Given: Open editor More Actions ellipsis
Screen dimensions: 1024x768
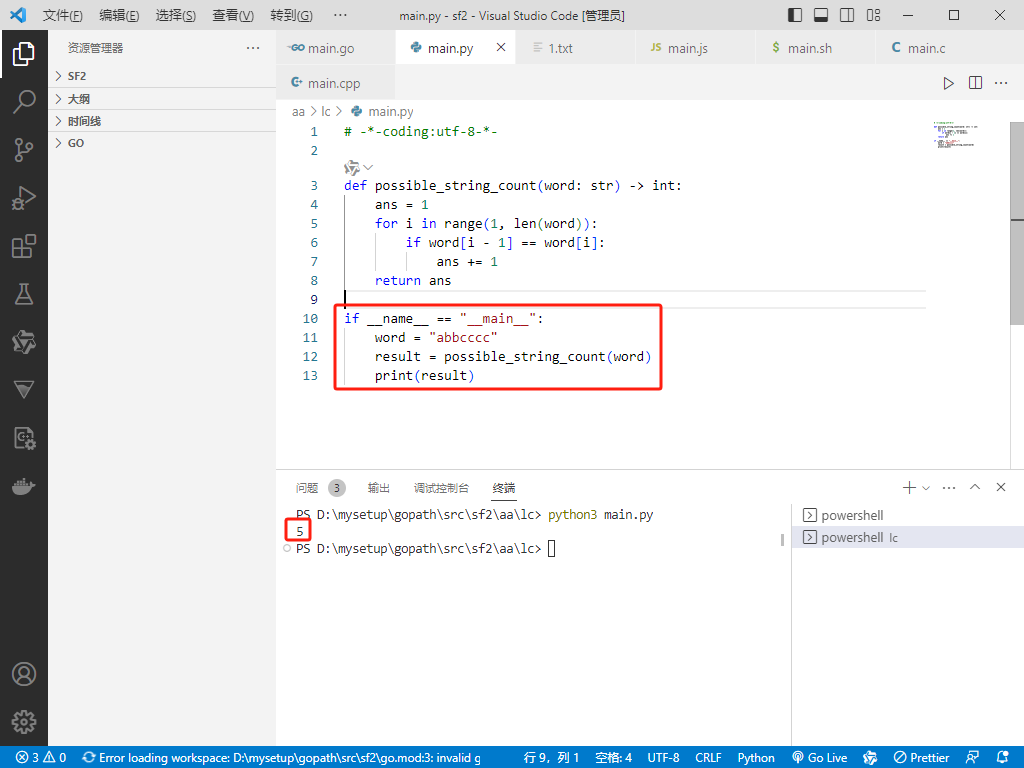Looking at the screenshot, I should pos(1001,83).
